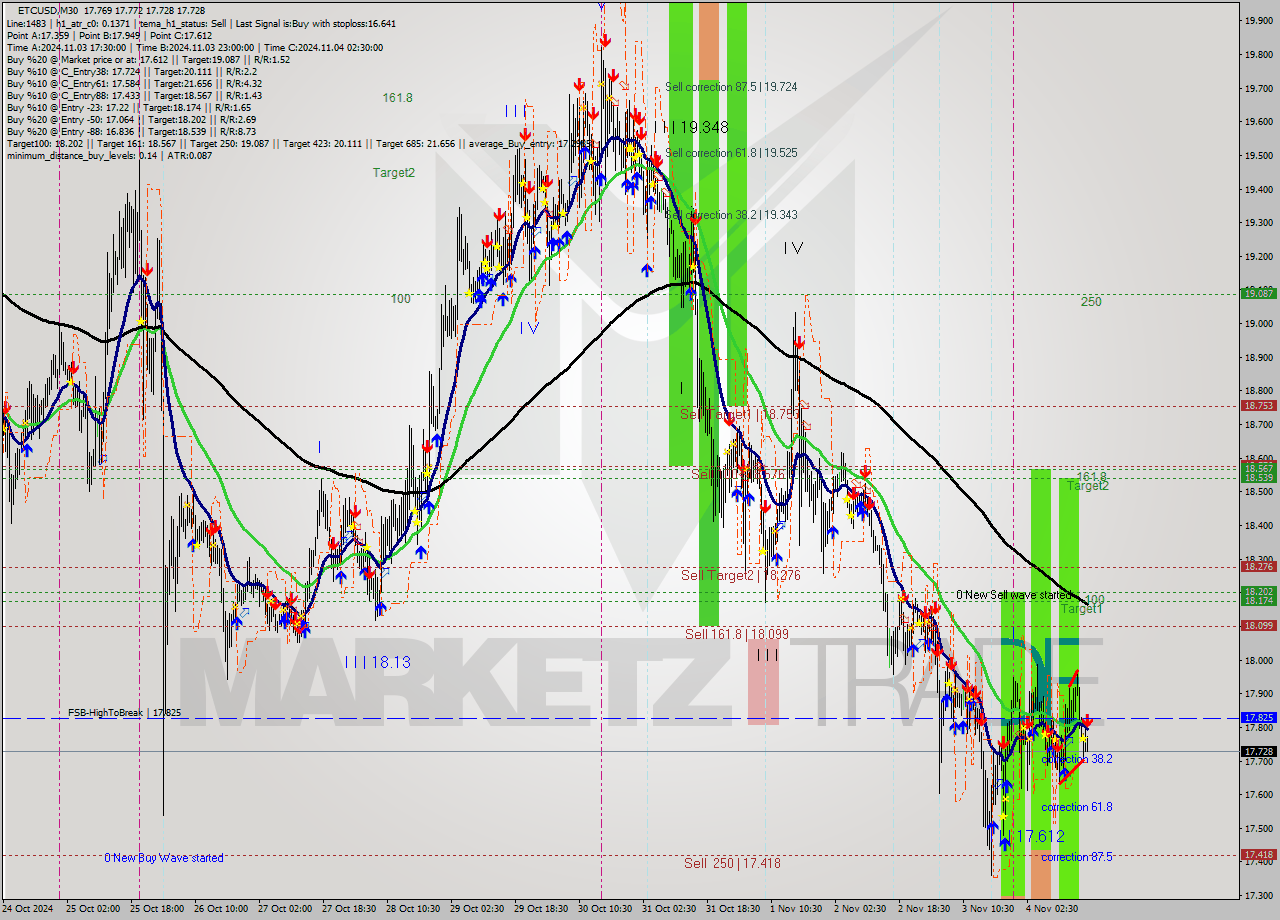Click the 18.800 price axis value

1257,391
